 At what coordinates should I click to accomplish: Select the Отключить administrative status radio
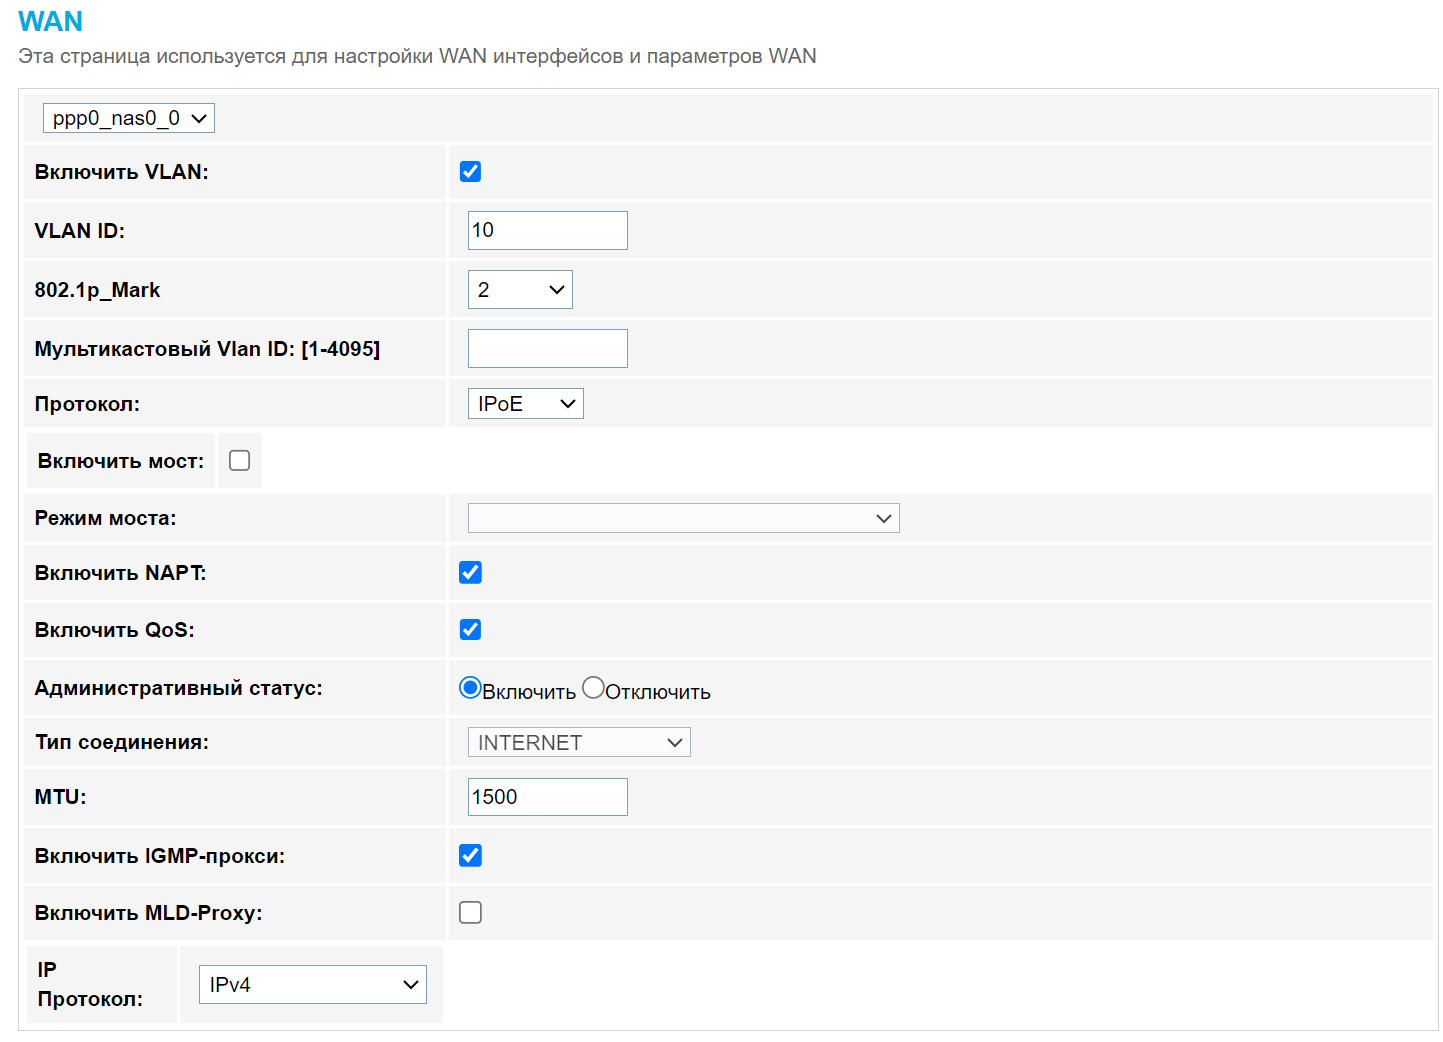tap(593, 688)
